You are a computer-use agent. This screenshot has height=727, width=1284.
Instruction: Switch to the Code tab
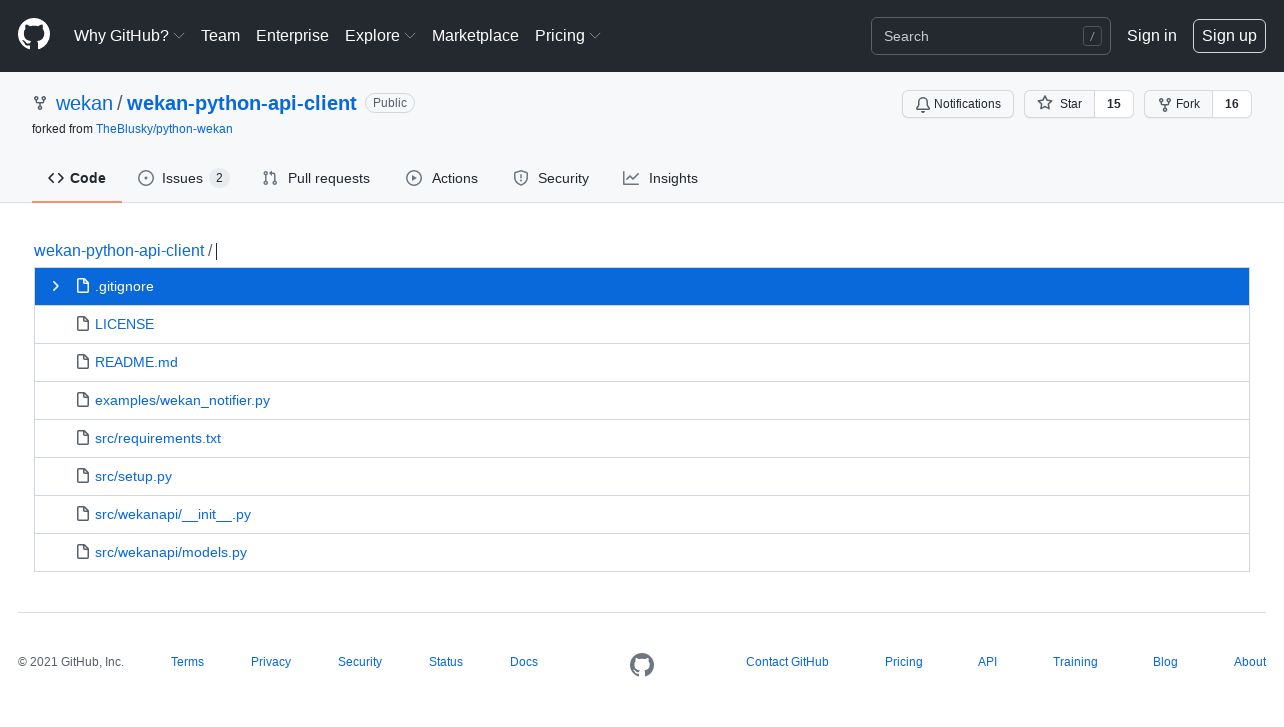point(77,178)
